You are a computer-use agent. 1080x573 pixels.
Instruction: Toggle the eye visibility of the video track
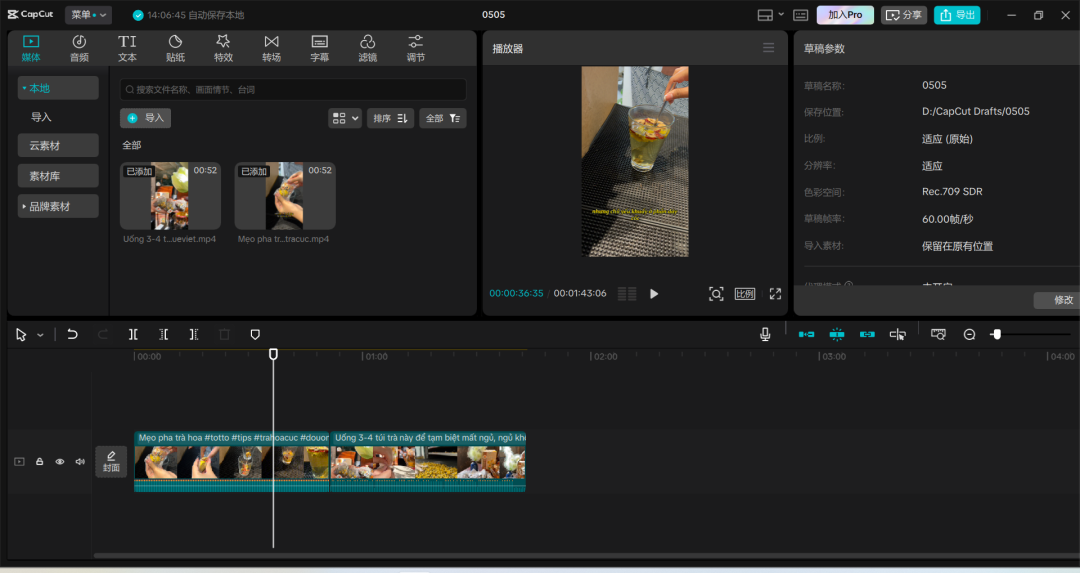[x=60, y=461]
